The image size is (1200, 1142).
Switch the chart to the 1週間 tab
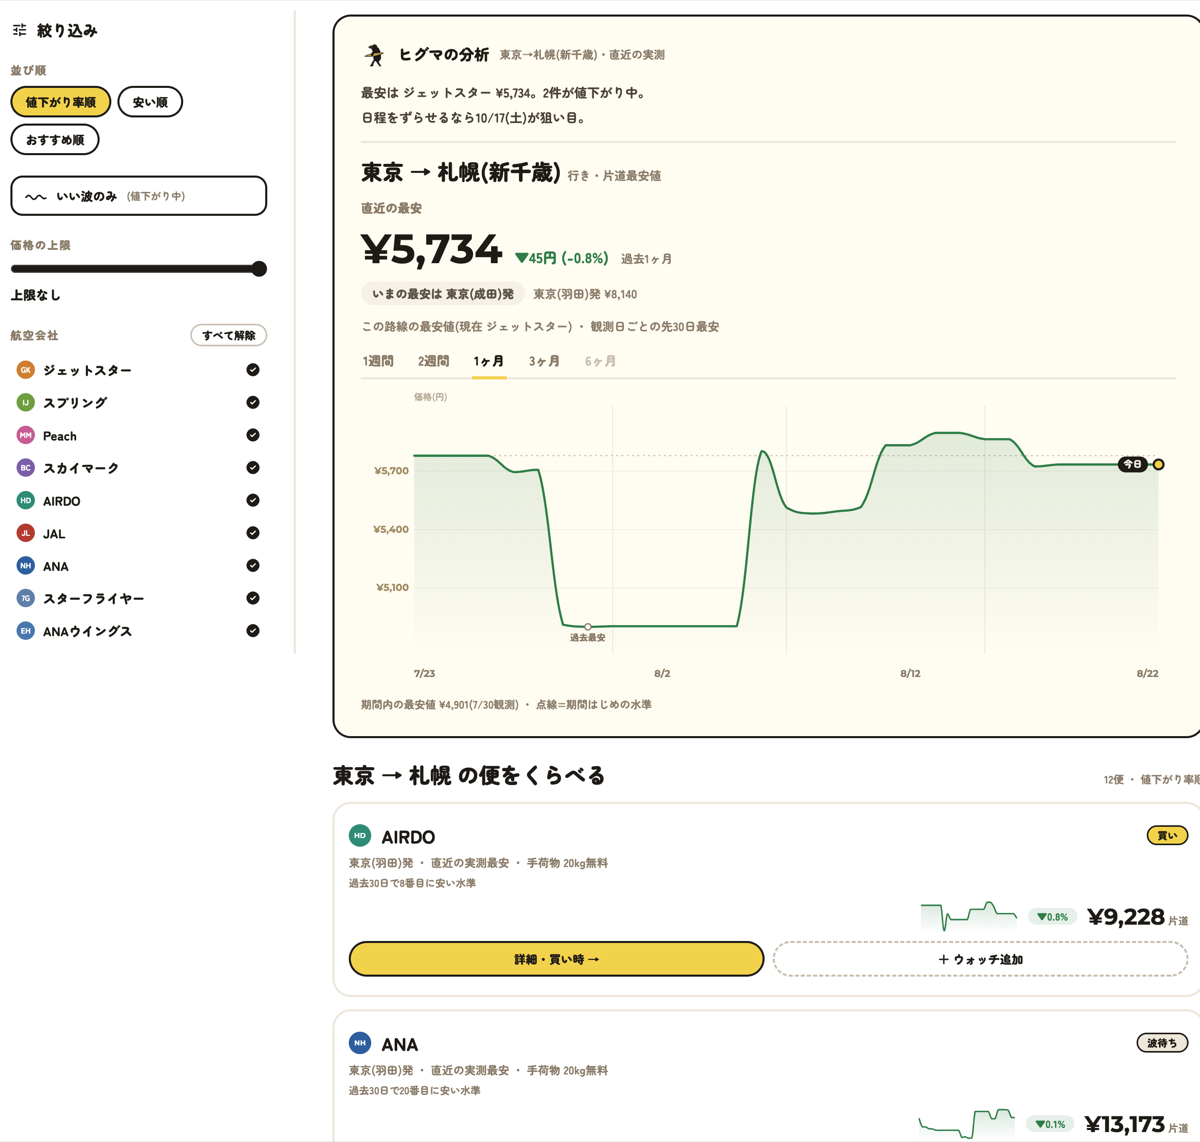pyautogui.click(x=378, y=361)
